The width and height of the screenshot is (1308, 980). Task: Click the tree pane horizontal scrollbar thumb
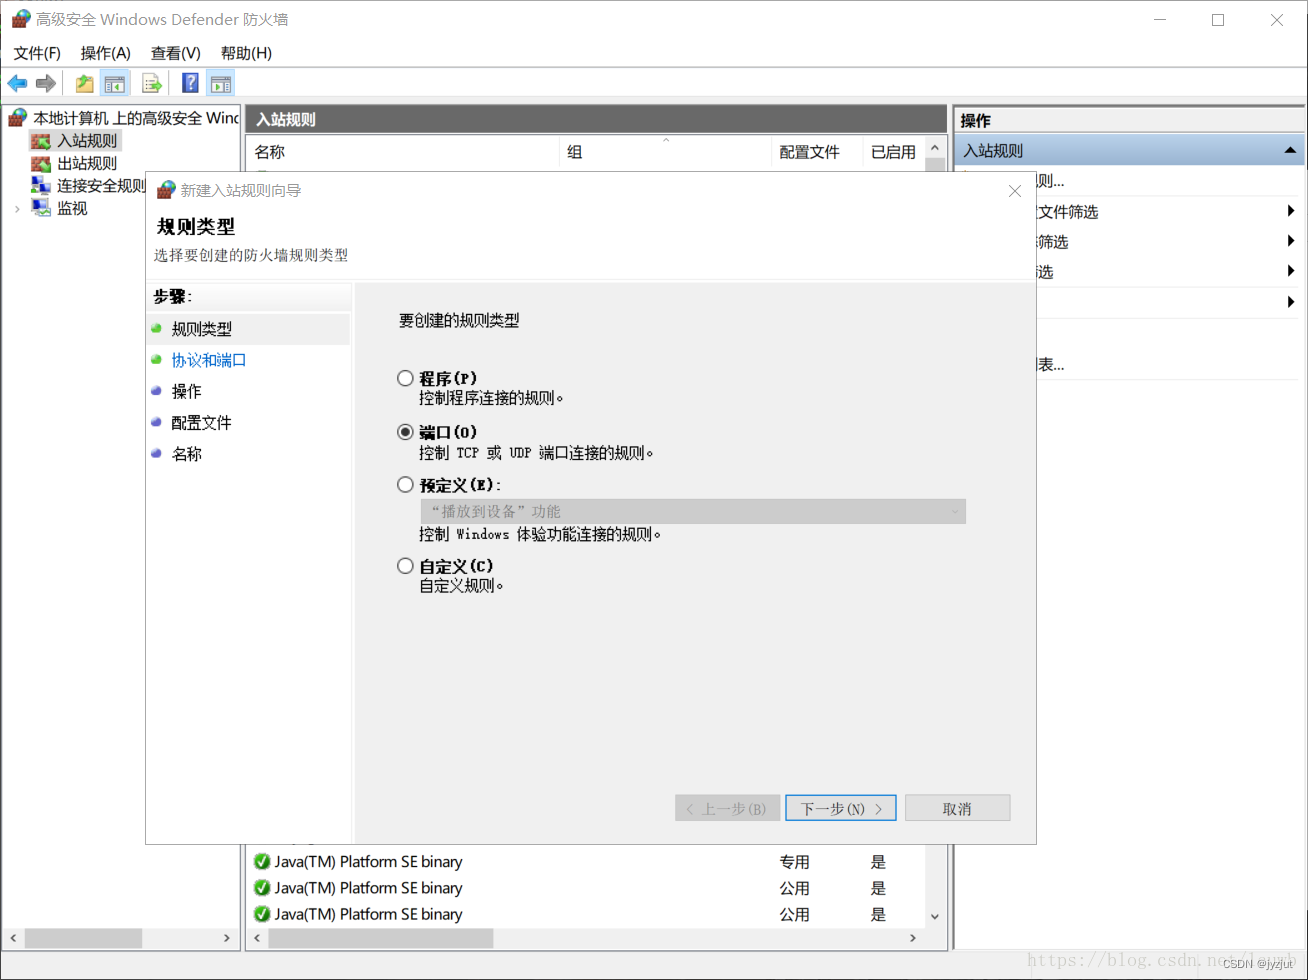click(83, 938)
